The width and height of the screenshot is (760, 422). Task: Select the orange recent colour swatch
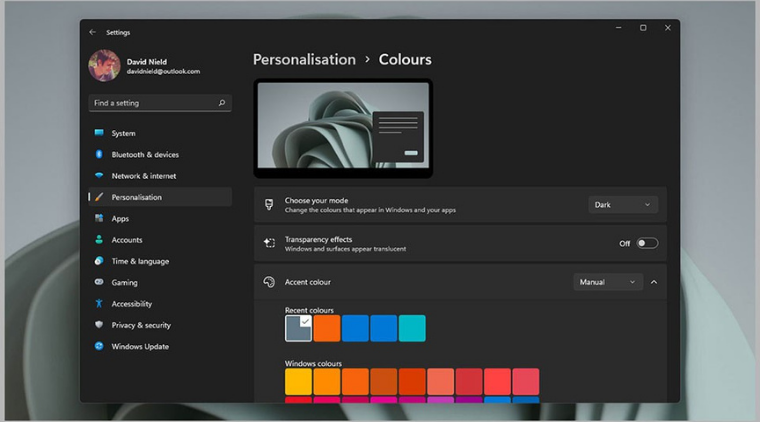(x=327, y=328)
